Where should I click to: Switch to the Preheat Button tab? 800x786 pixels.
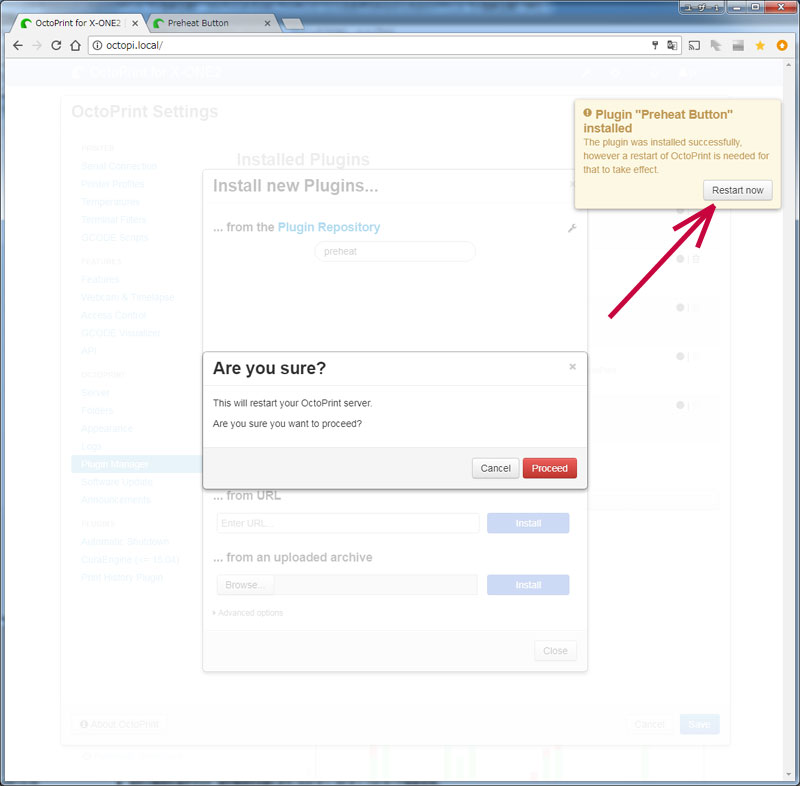(212, 23)
